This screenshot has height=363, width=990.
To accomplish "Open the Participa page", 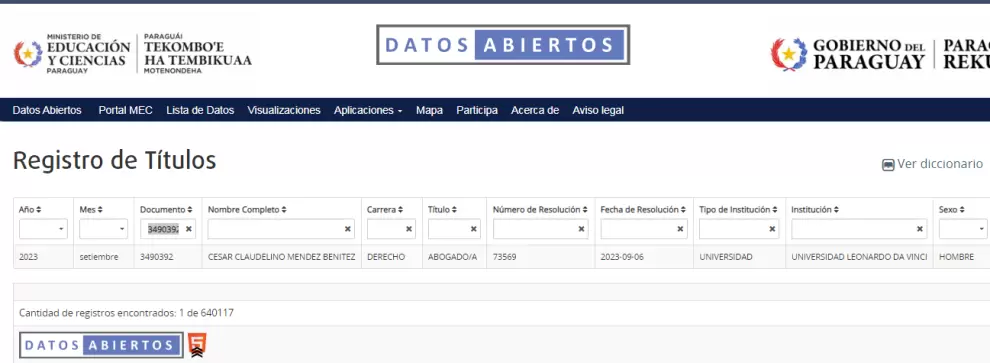I will (x=477, y=110).
